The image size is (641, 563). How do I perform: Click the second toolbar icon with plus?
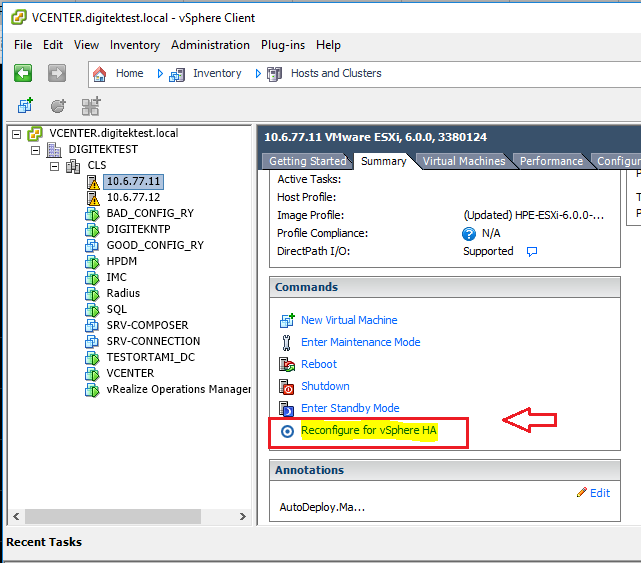point(58,106)
